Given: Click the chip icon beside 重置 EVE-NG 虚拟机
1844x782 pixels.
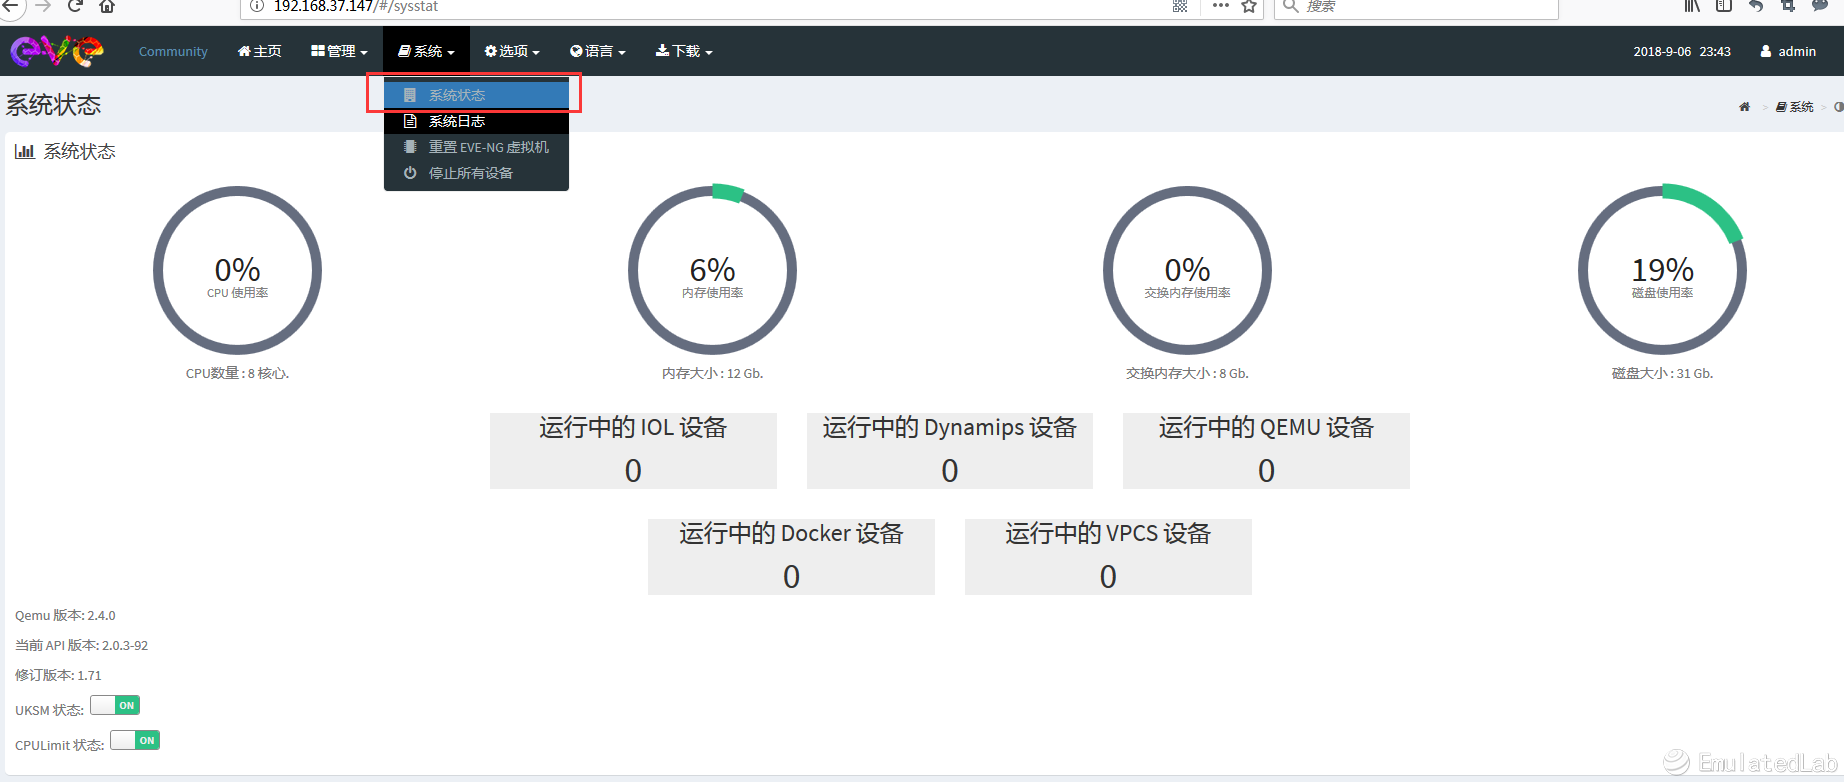Looking at the screenshot, I should [x=410, y=147].
